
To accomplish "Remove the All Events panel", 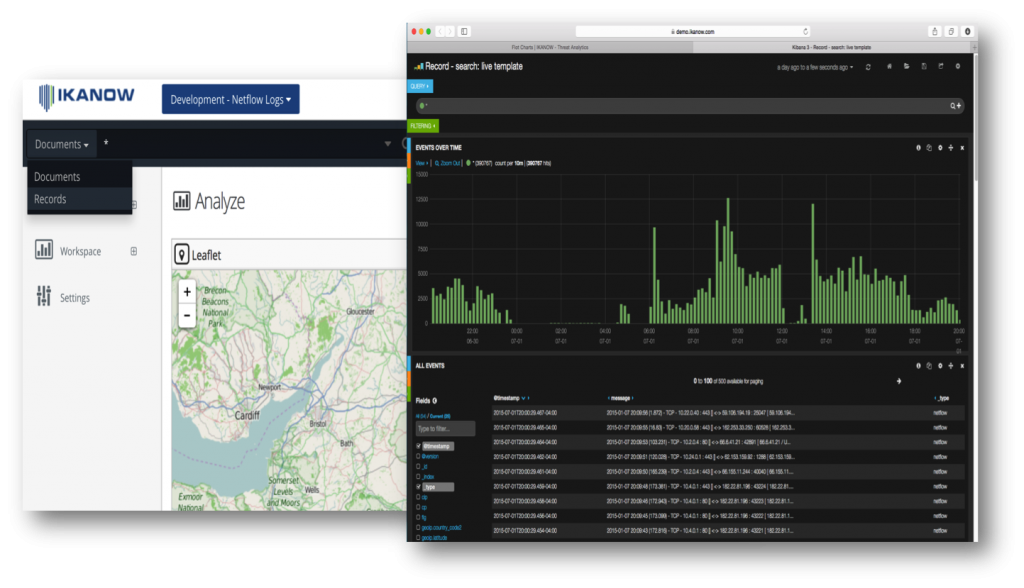I will [x=962, y=366].
